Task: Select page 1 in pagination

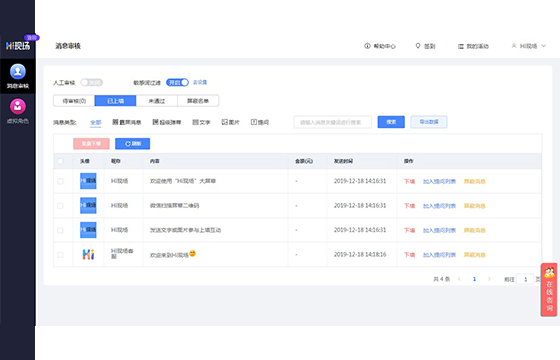Action: (x=474, y=279)
